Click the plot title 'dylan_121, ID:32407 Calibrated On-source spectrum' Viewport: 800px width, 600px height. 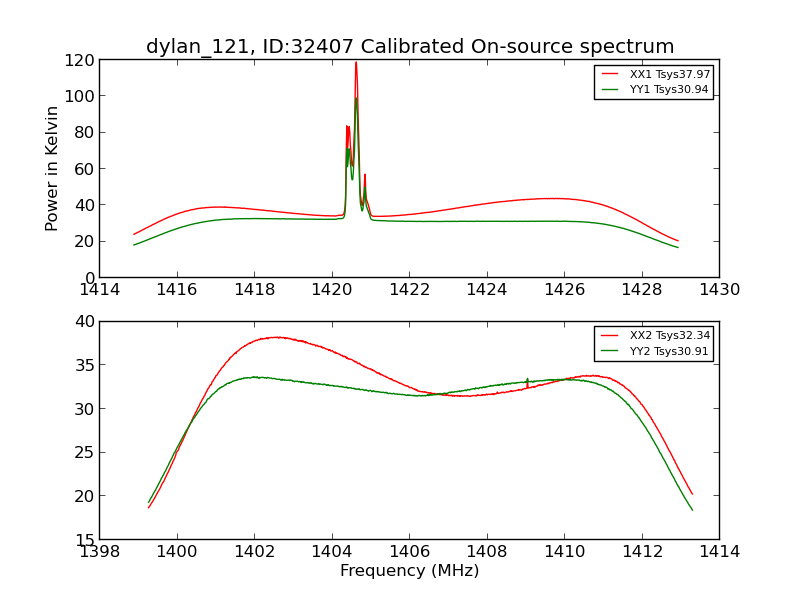410,46
